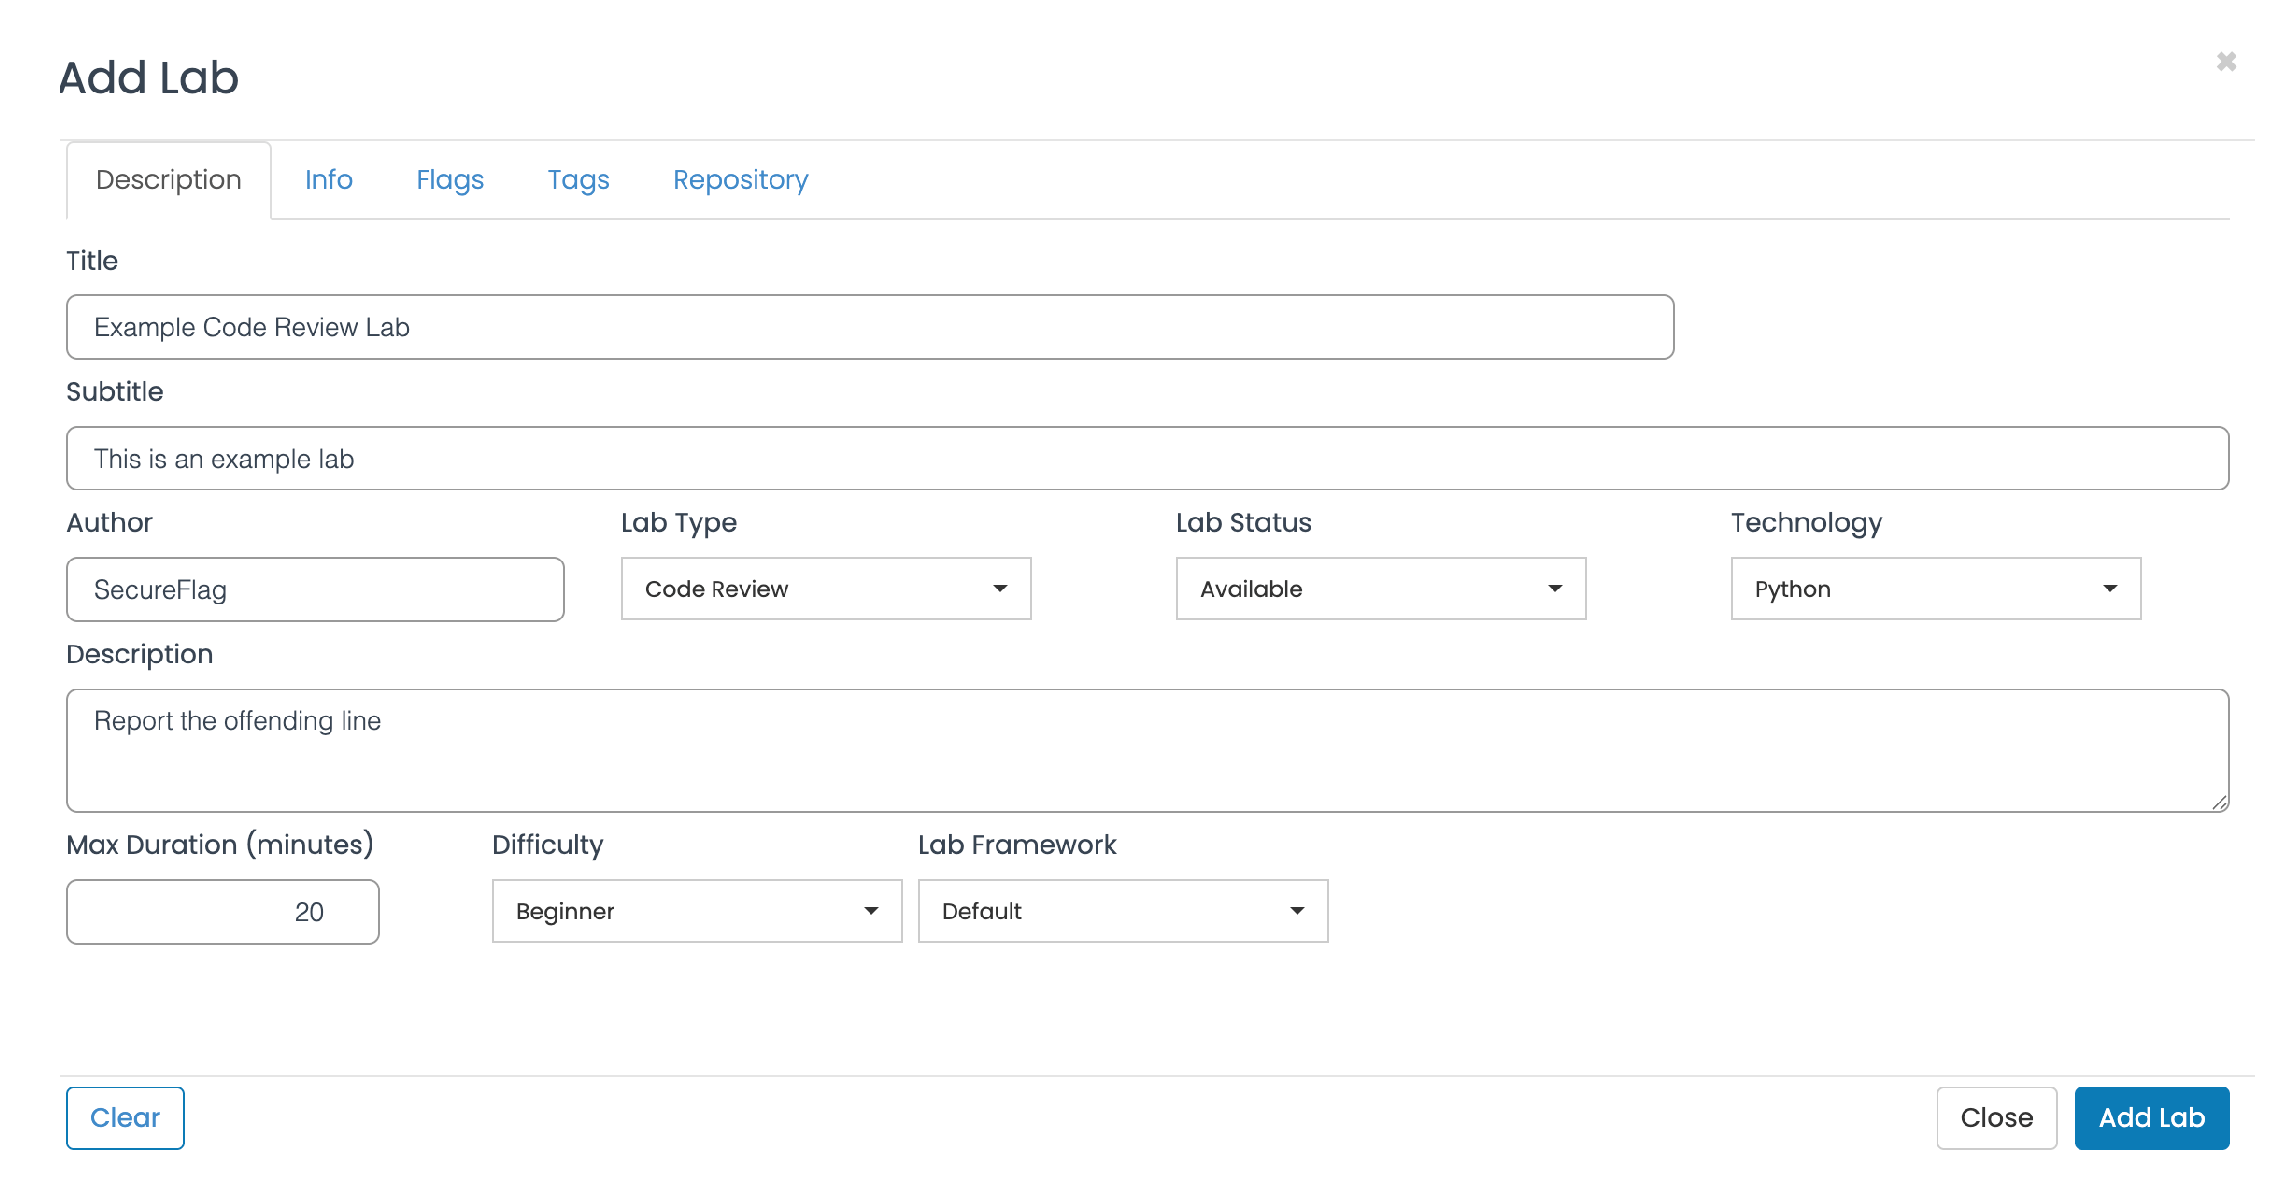Select the Flags tab
This screenshot has height=1192, width=2292.
tap(450, 180)
